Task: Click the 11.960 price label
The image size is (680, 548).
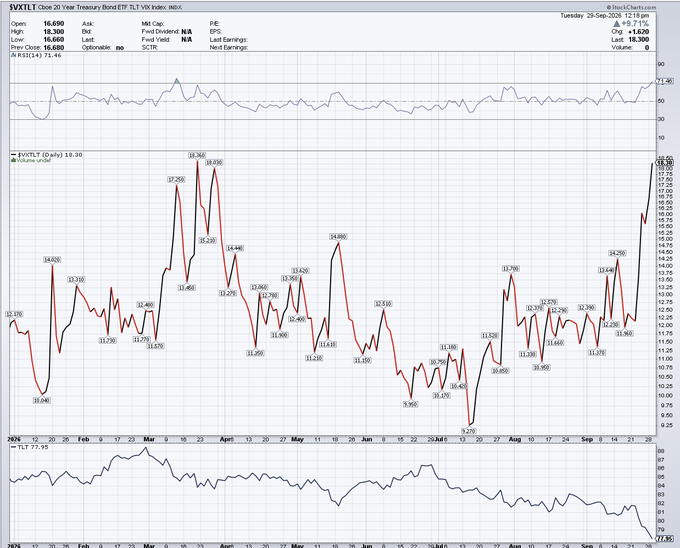Action: coord(624,333)
